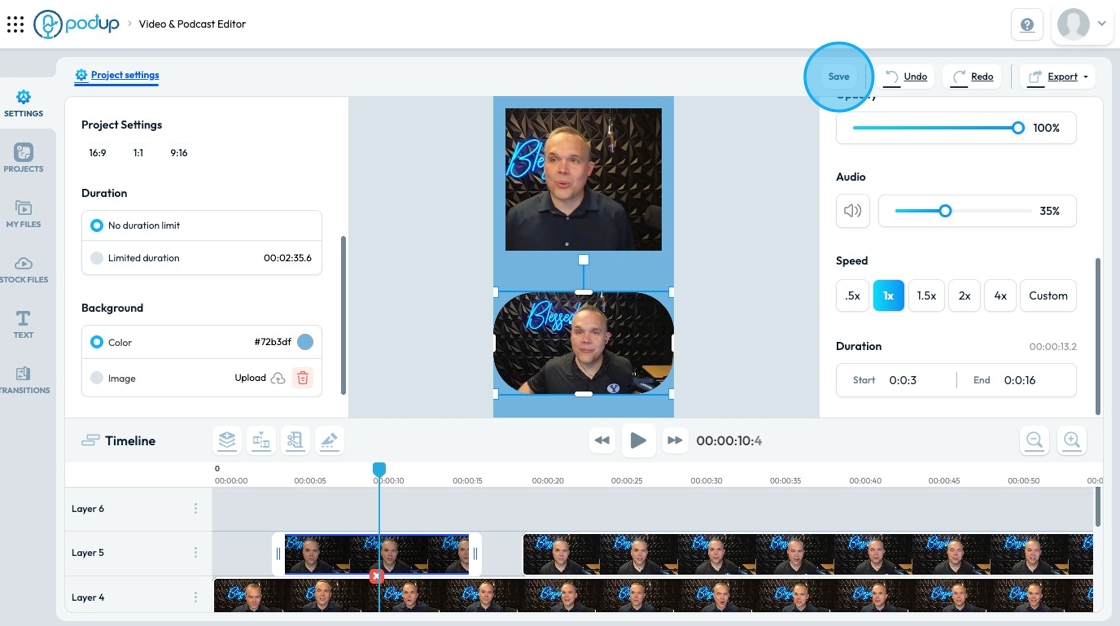The image size is (1120, 626).
Task: Click the Podup logo
Action: tap(76, 24)
